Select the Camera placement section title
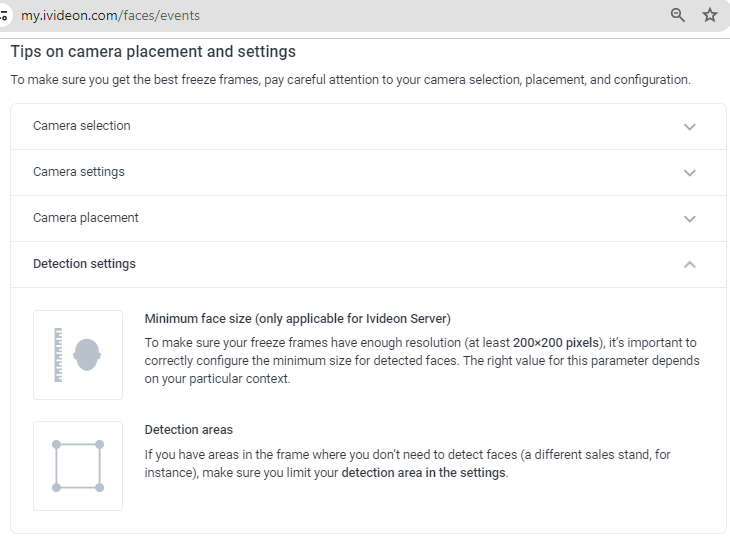This screenshot has height=544, width=730. click(x=86, y=218)
